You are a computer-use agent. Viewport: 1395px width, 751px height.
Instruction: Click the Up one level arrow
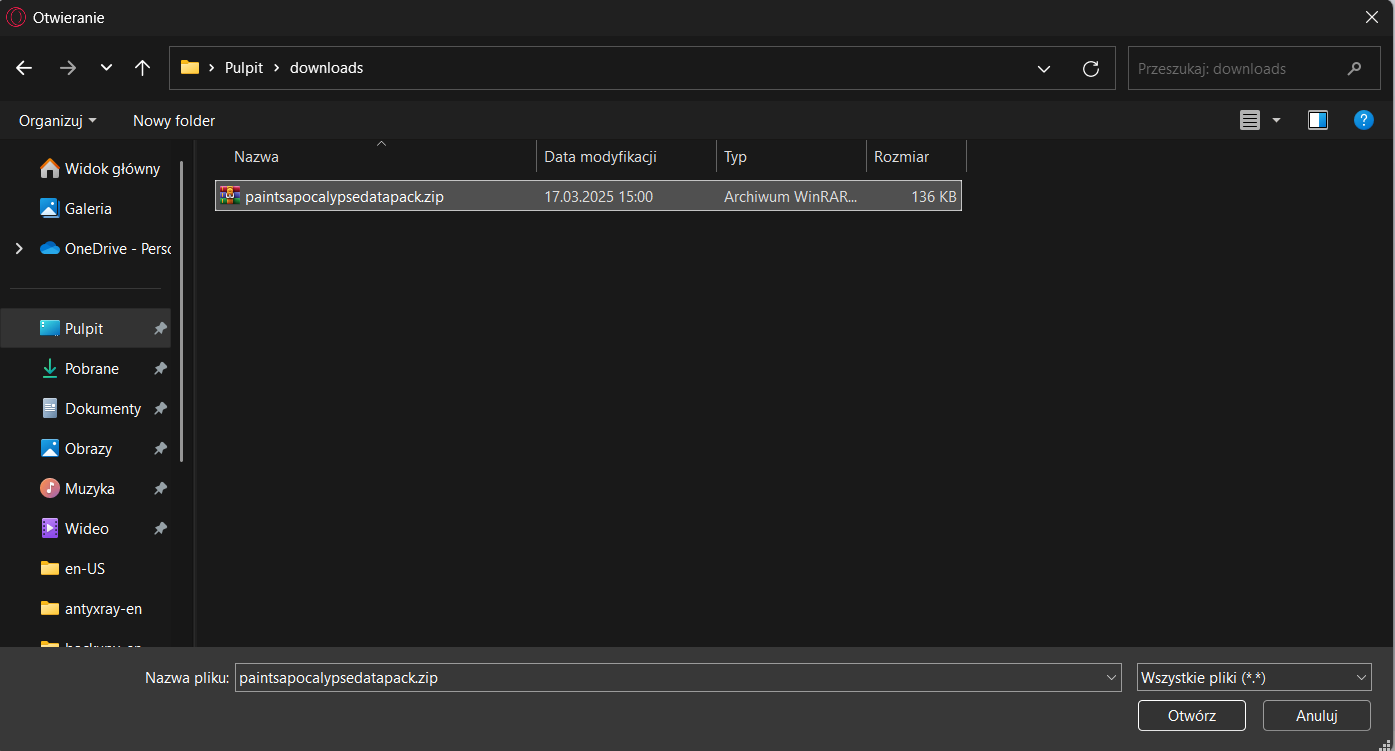(x=142, y=68)
